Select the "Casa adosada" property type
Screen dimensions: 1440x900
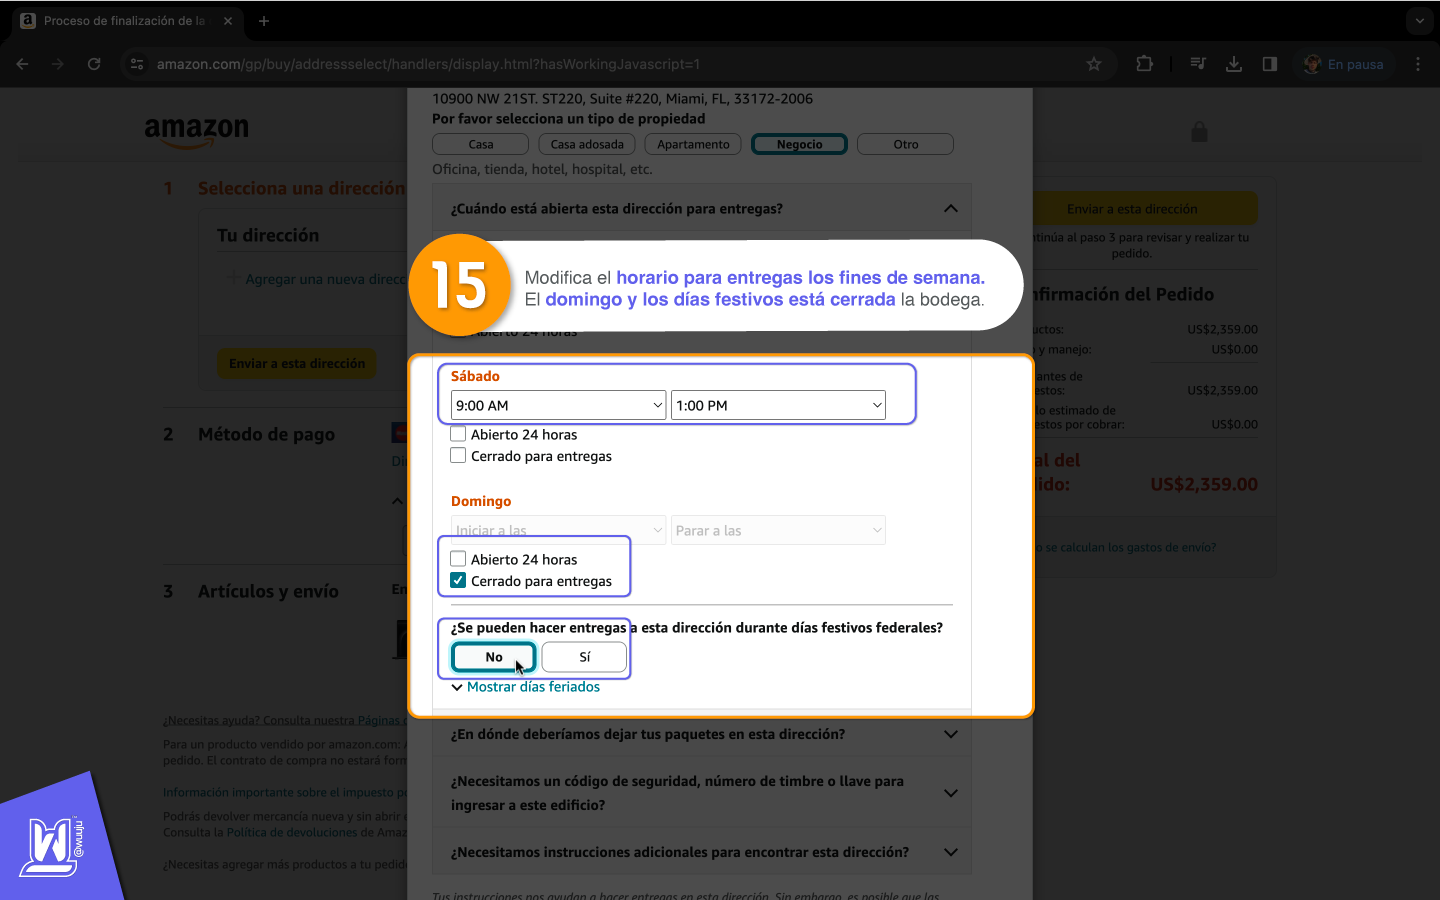(587, 144)
